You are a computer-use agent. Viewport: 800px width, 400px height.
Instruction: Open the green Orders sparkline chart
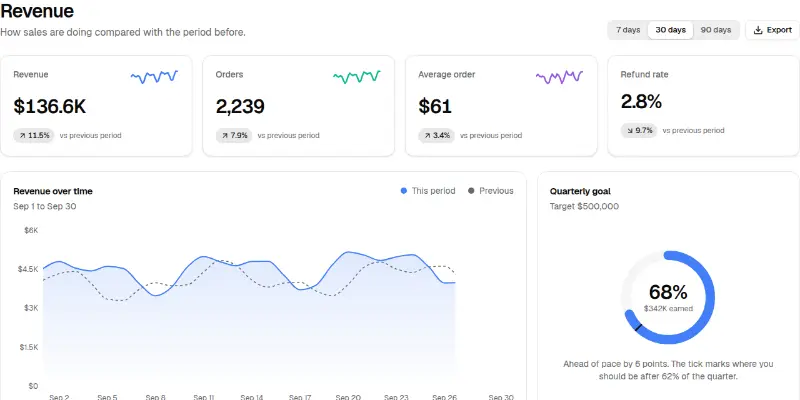(x=357, y=77)
